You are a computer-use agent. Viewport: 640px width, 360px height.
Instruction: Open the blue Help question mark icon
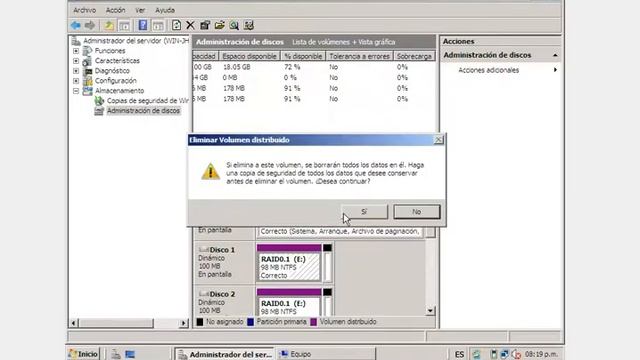point(143,25)
